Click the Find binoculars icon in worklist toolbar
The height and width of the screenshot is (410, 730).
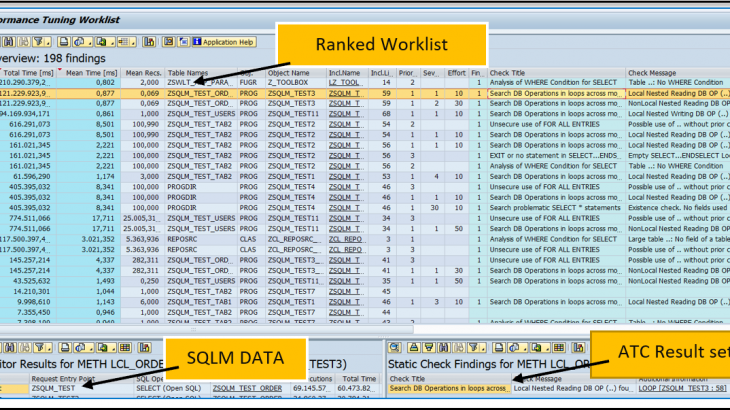pos(8,42)
